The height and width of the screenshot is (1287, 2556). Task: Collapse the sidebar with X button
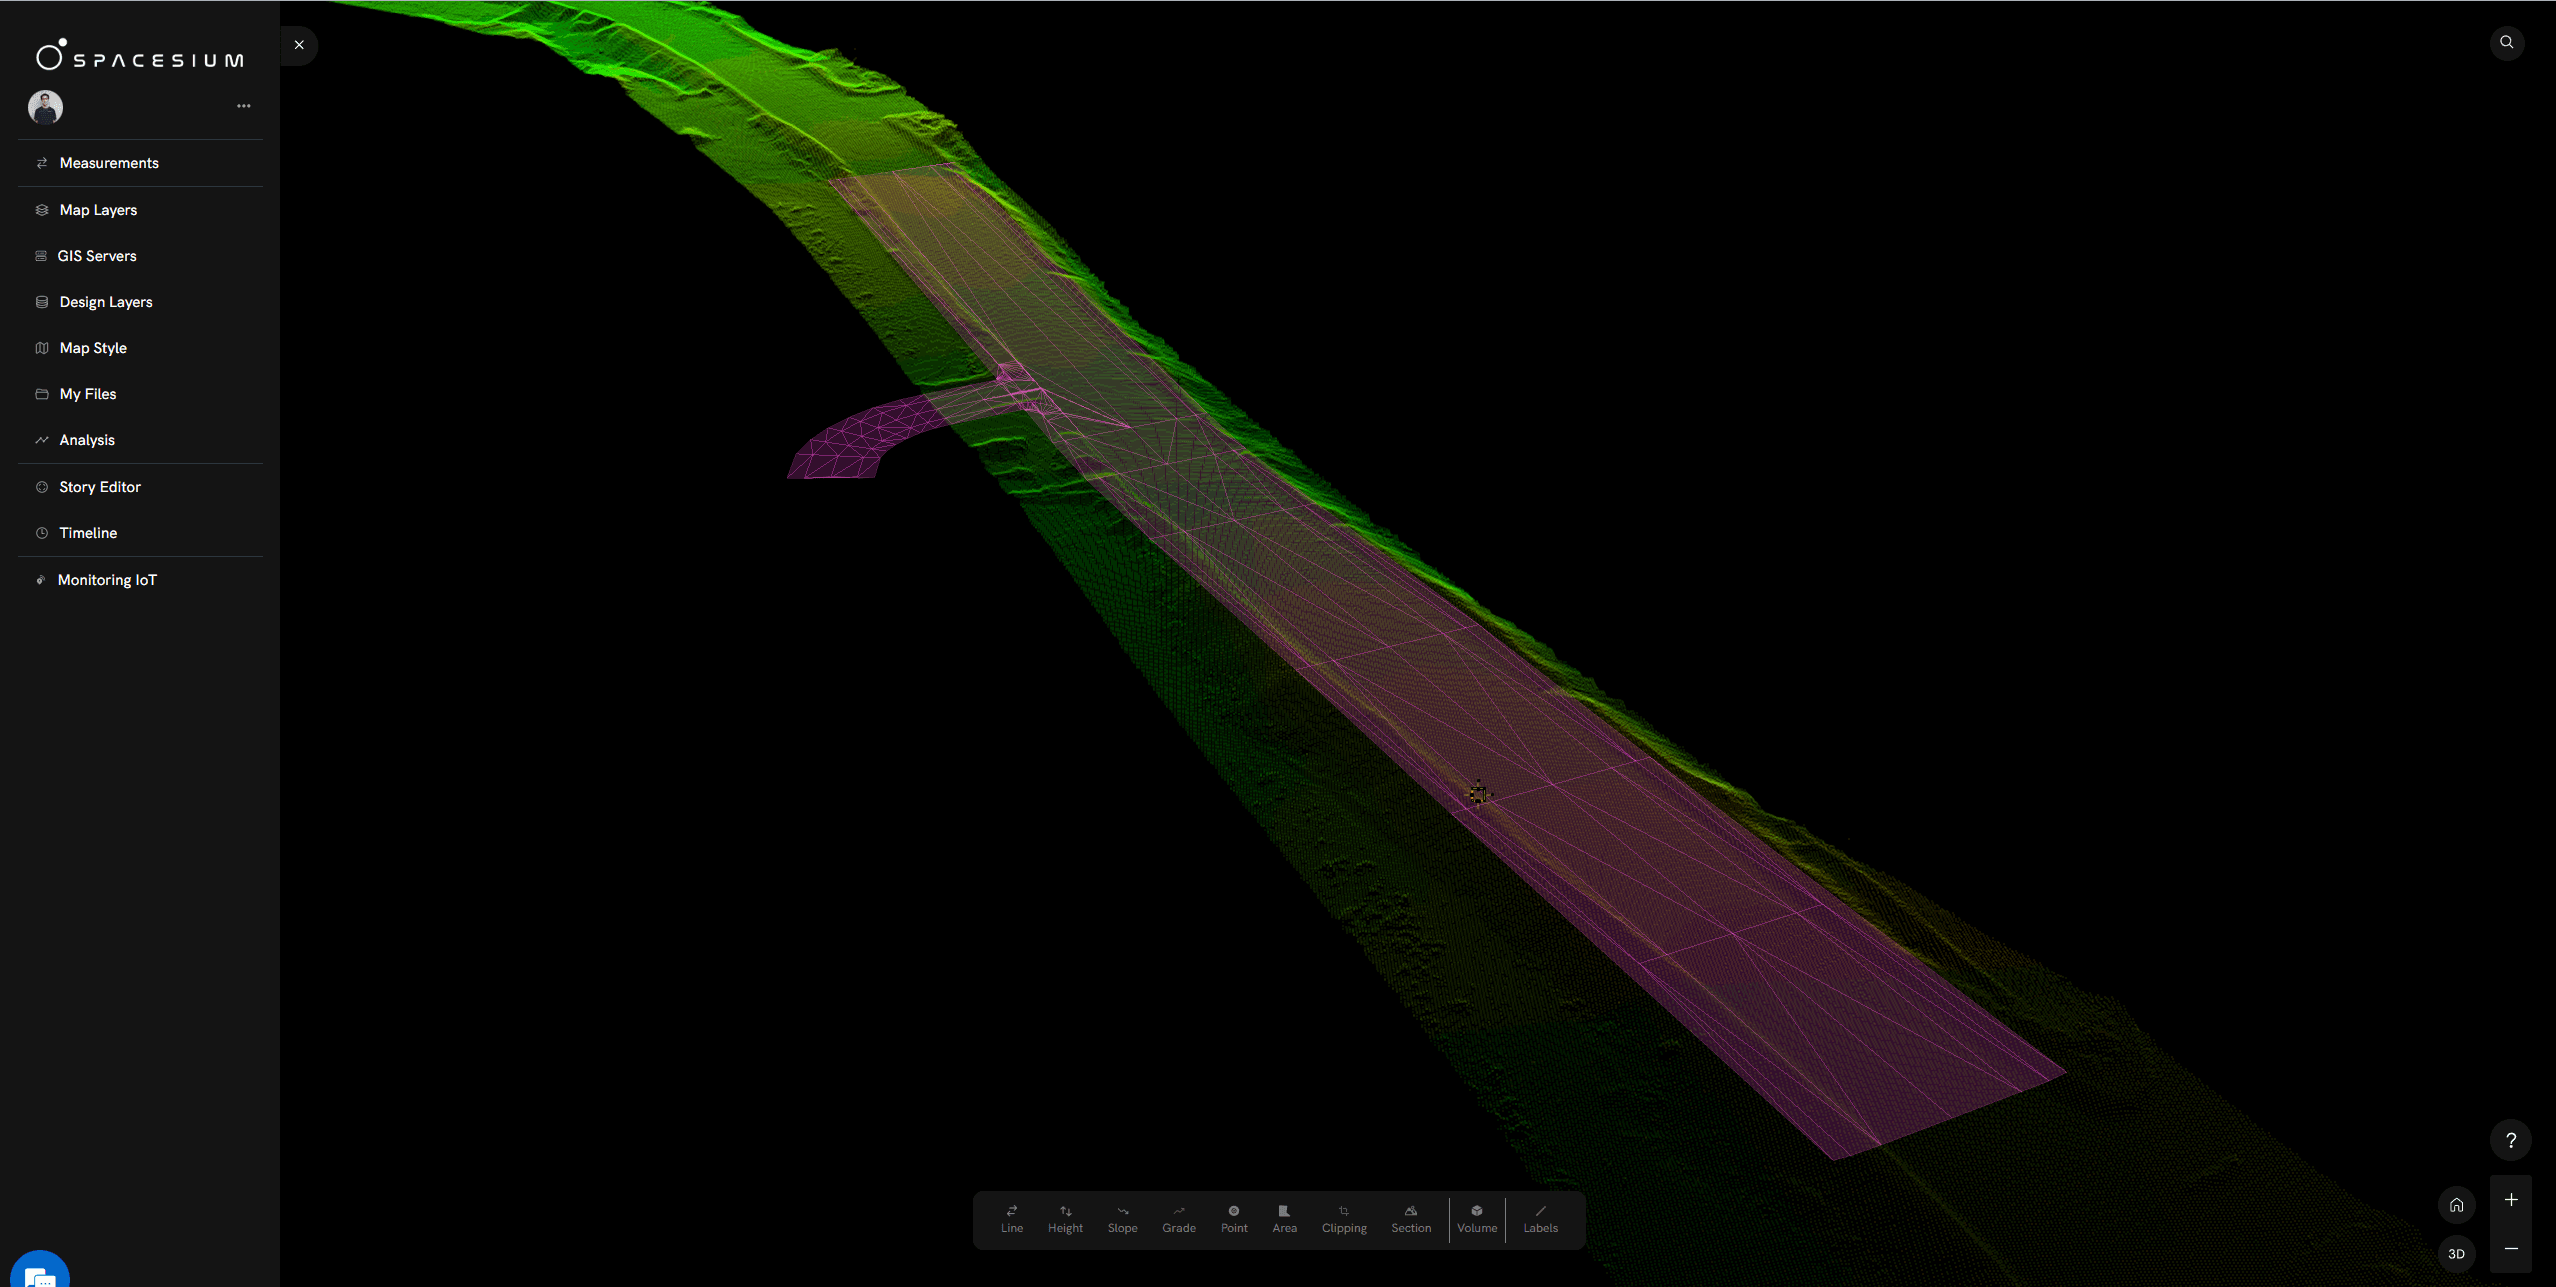point(299,45)
